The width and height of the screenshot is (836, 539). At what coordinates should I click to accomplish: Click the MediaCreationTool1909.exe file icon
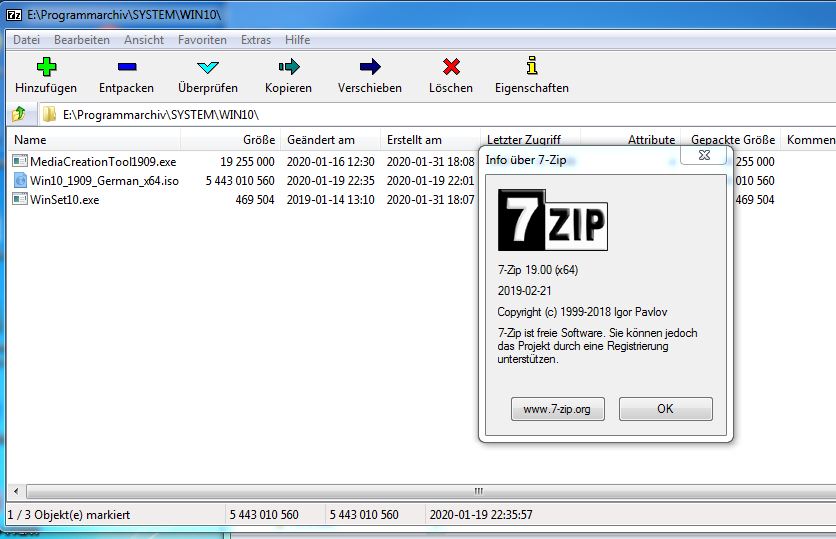(x=20, y=160)
